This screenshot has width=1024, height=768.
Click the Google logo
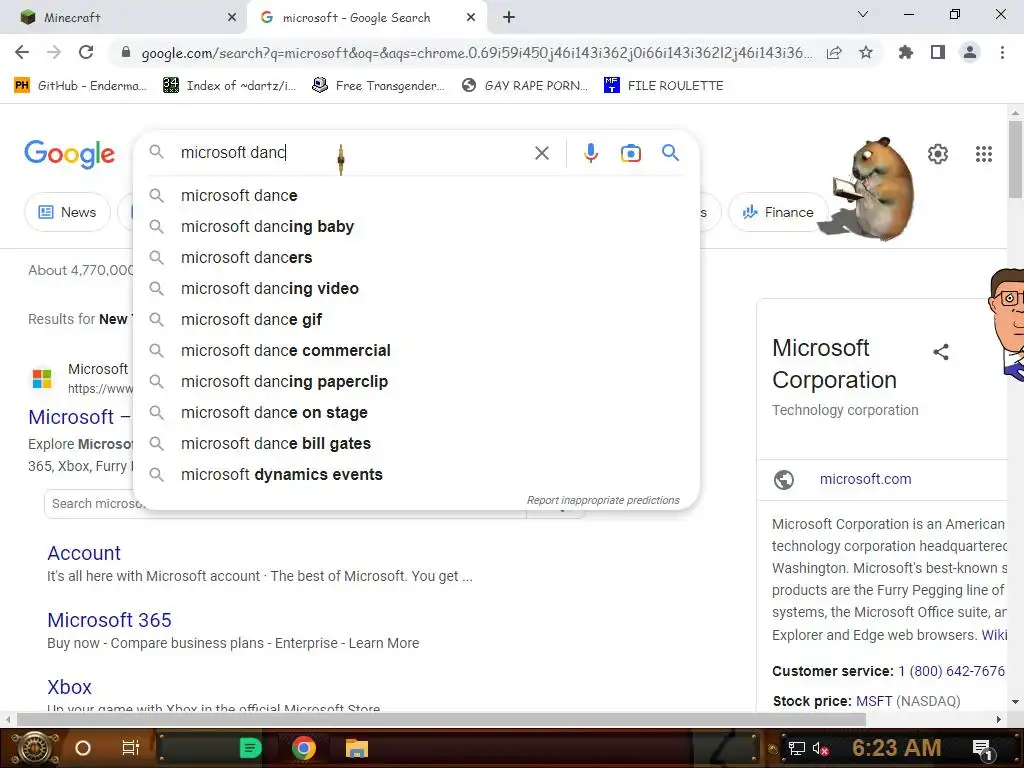pyautogui.click(x=69, y=154)
